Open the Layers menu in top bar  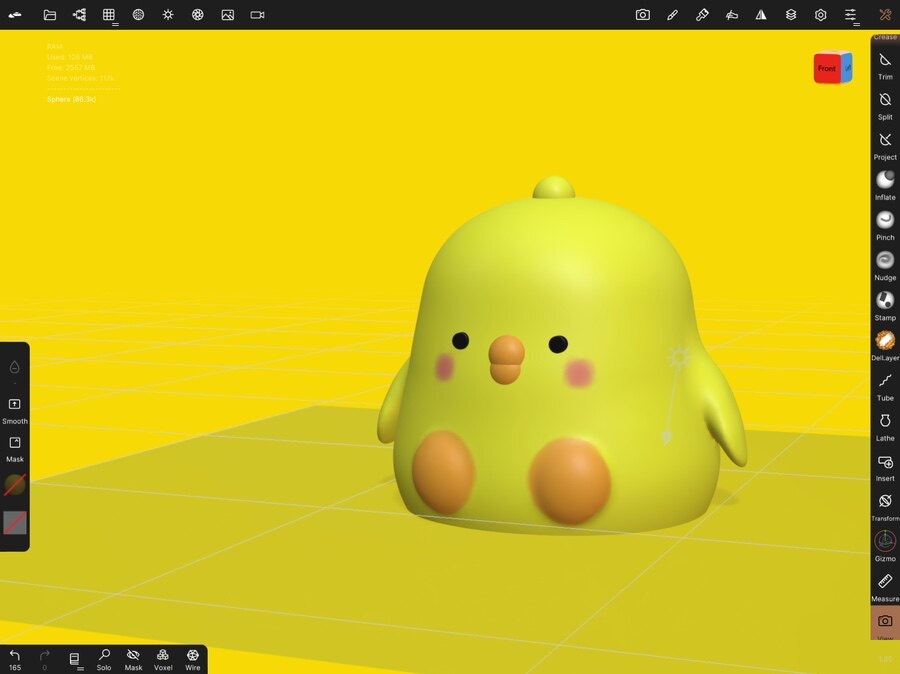tap(791, 15)
